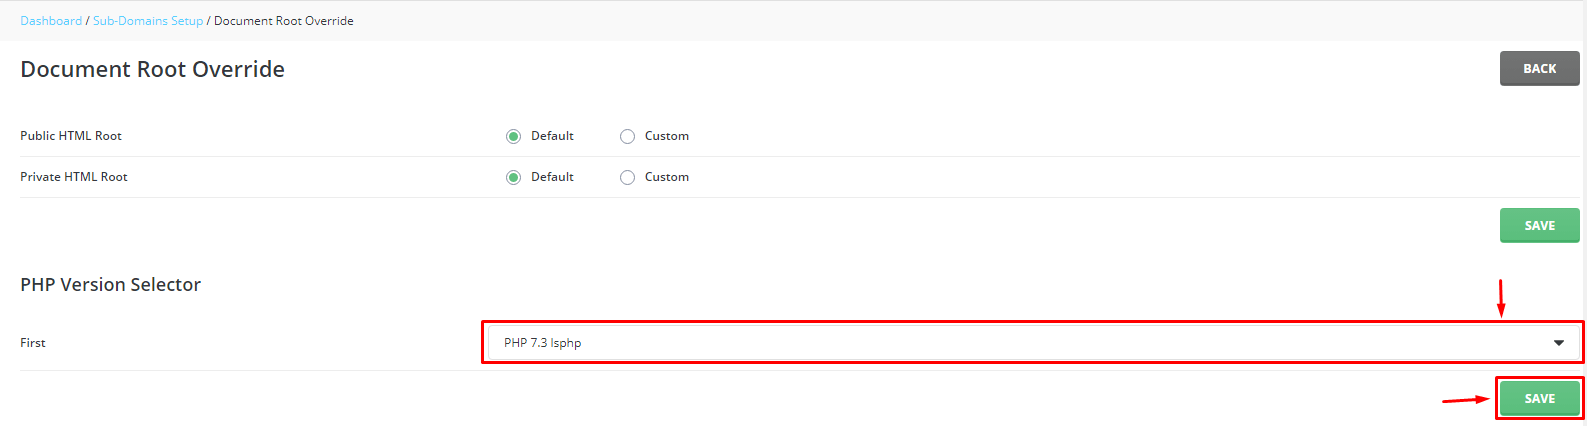Select Default radio for Public HTML Root
The image size is (1587, 426).
513,136
